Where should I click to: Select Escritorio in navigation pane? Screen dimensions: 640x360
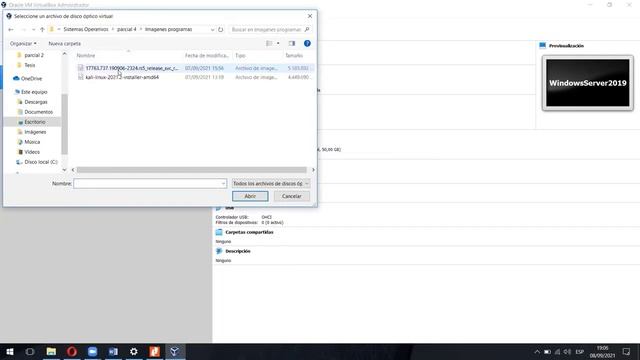(35, 122)
